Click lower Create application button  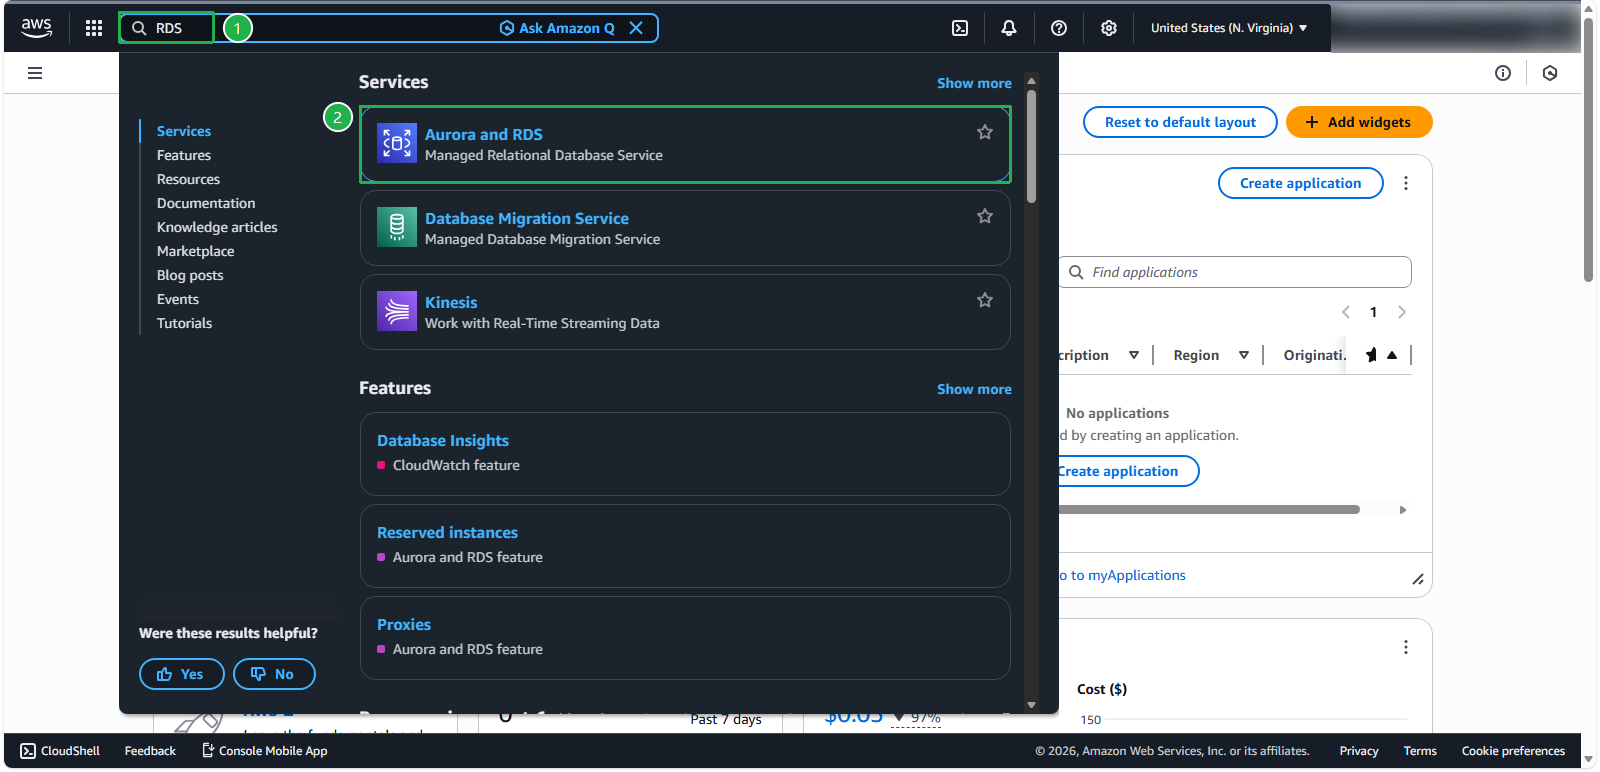pyautogui.click(x=1128, y=471)
